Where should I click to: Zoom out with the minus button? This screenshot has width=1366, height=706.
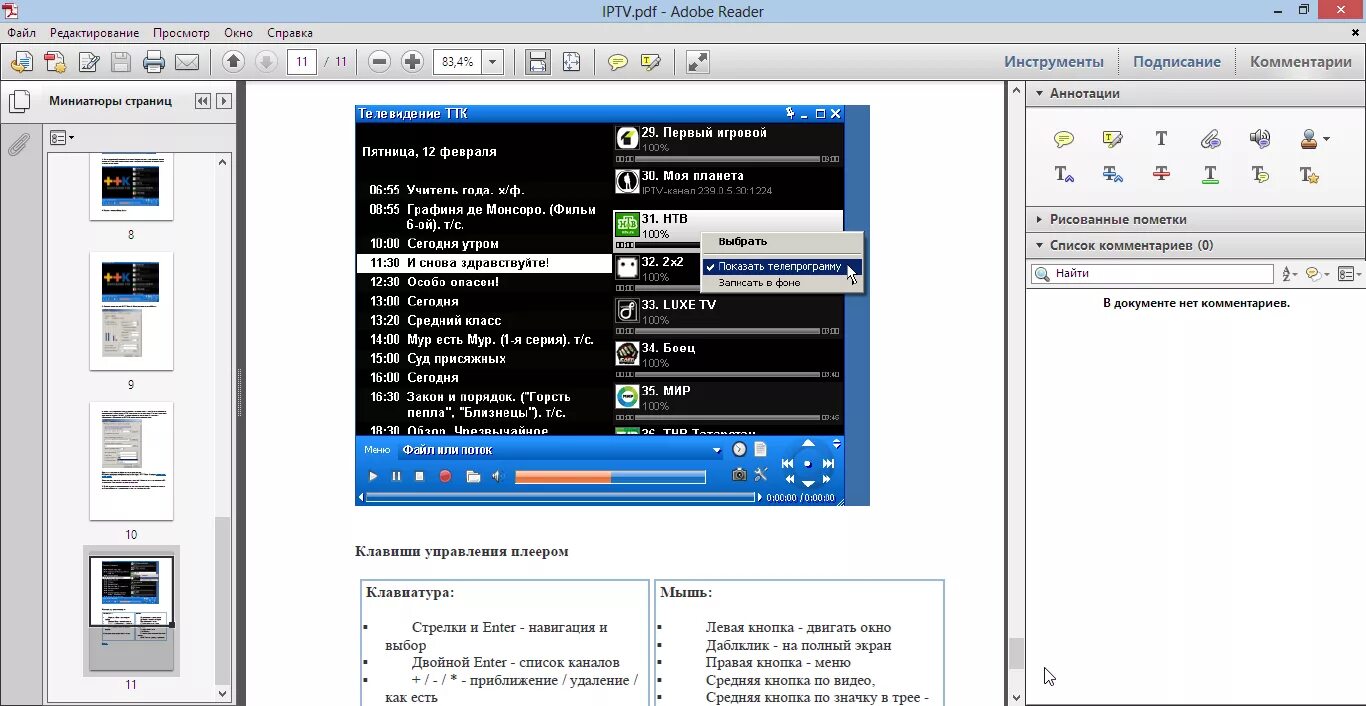coord(379,62)
